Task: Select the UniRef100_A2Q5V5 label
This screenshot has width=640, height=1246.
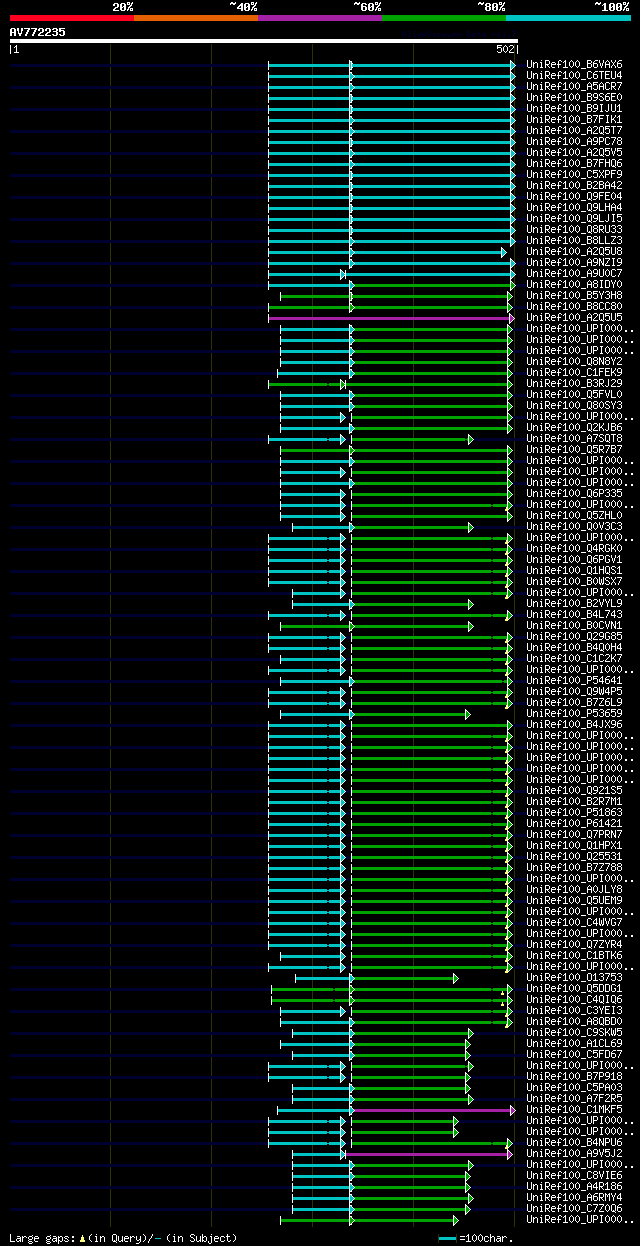Action: click(574, 152)
